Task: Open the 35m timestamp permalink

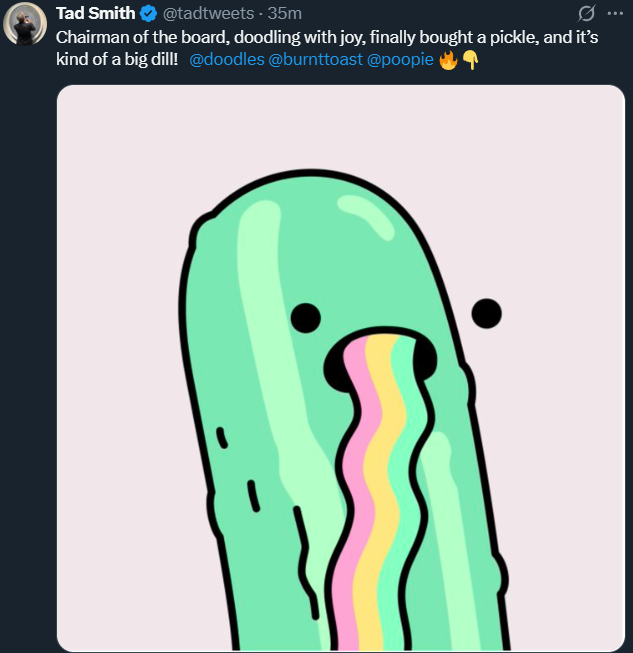Action: point(284,14)
